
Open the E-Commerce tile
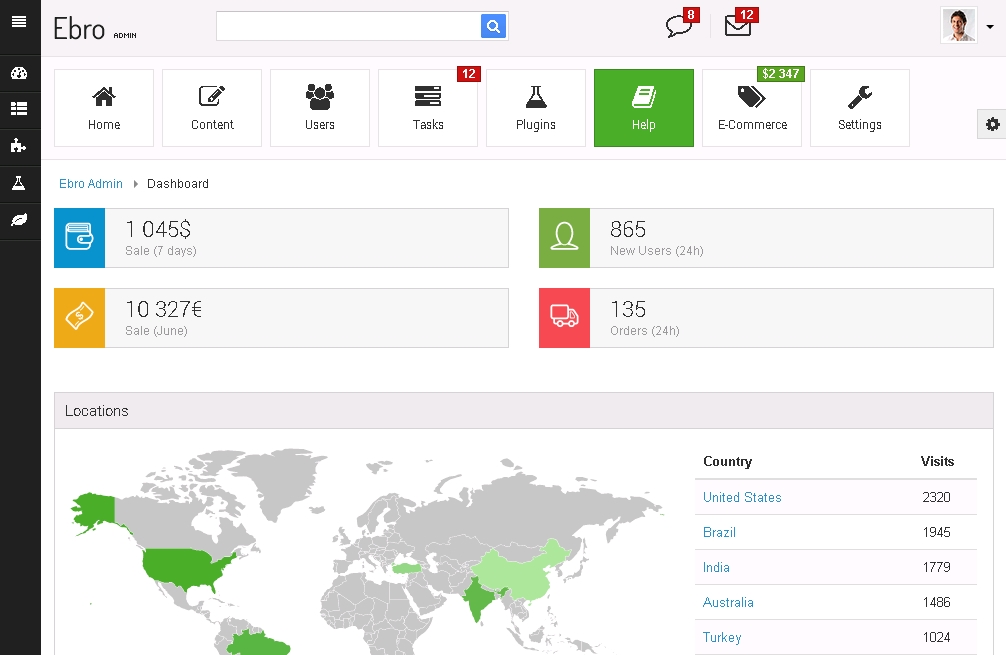pyautogui.click(x=752, y=108)
